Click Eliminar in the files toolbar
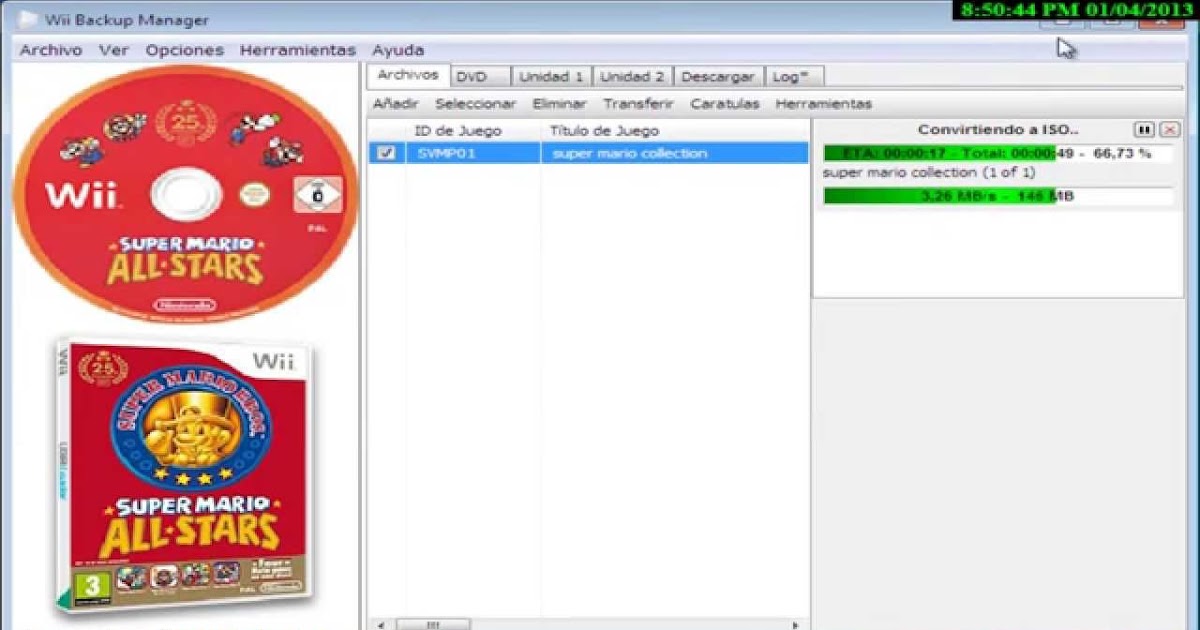 [x=560, y=104]
